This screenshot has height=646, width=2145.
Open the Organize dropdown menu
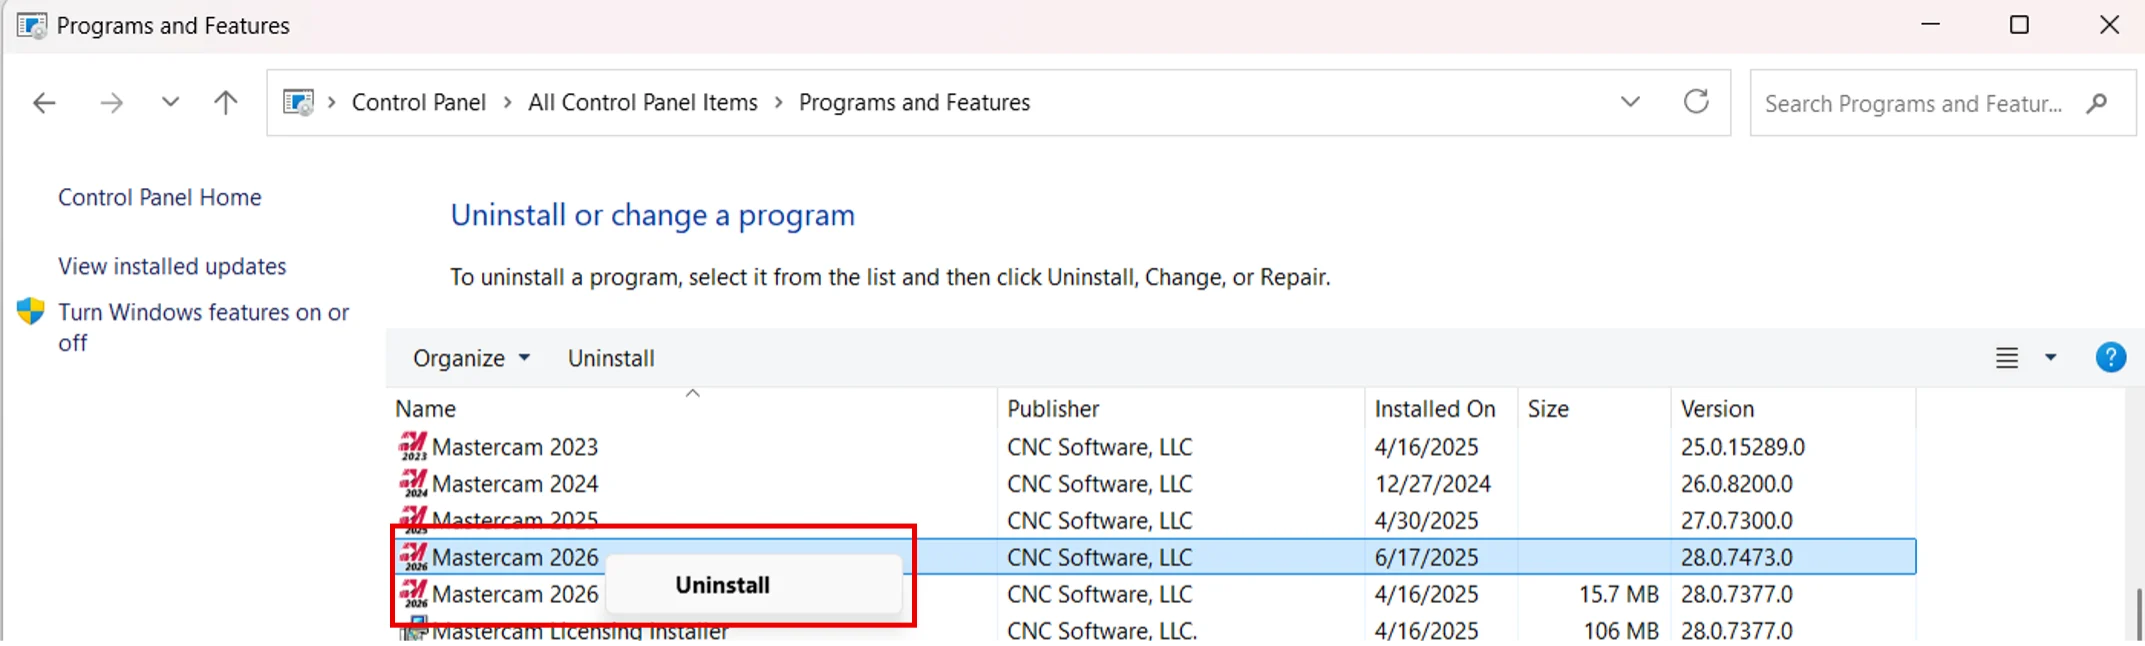click(471, 358)
